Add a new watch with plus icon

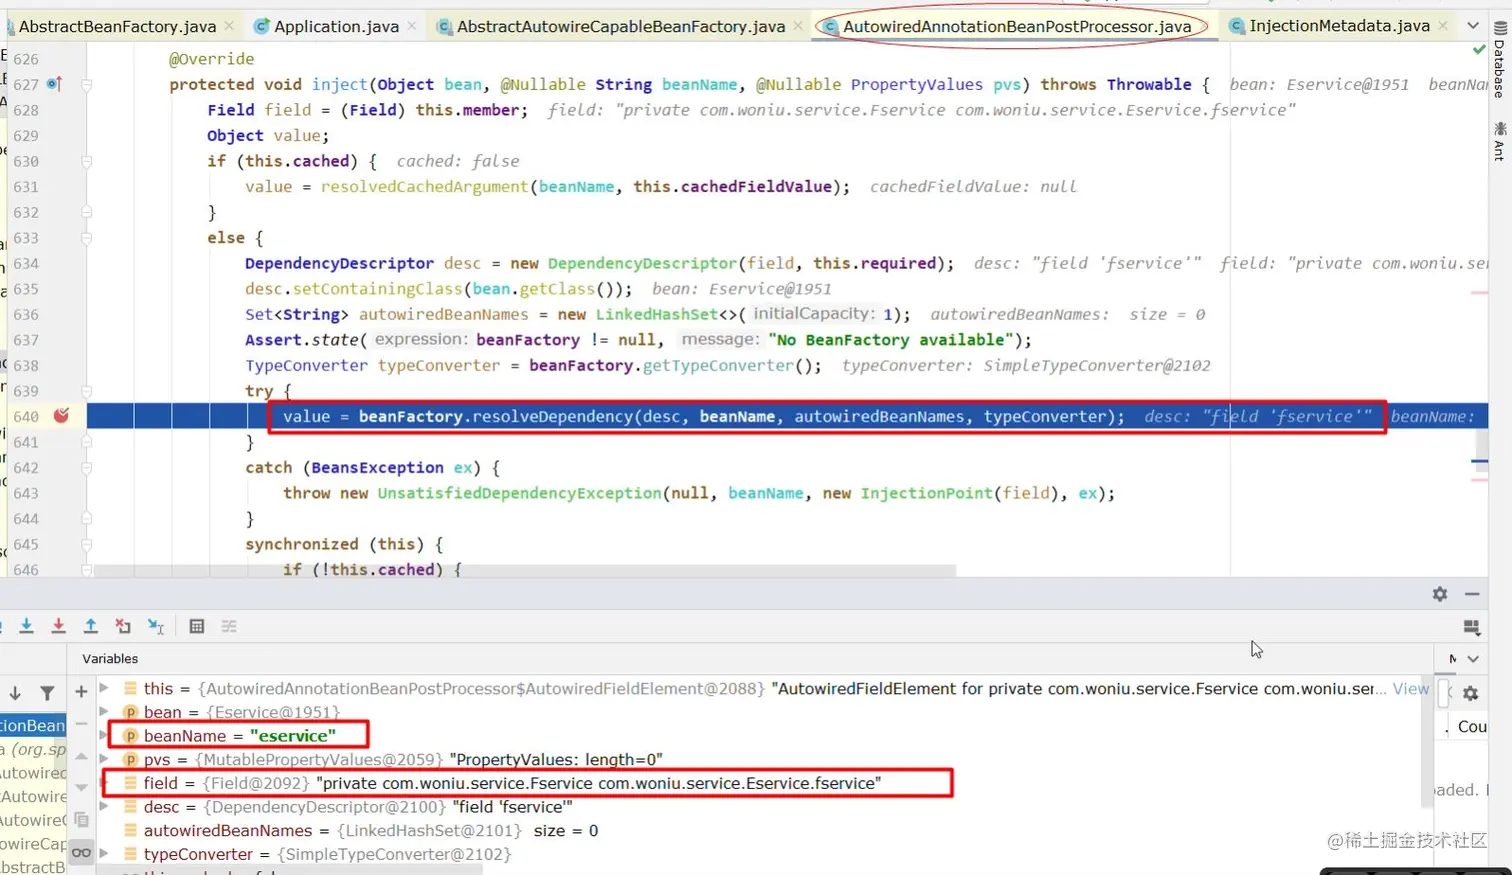(x=81, y=691)
